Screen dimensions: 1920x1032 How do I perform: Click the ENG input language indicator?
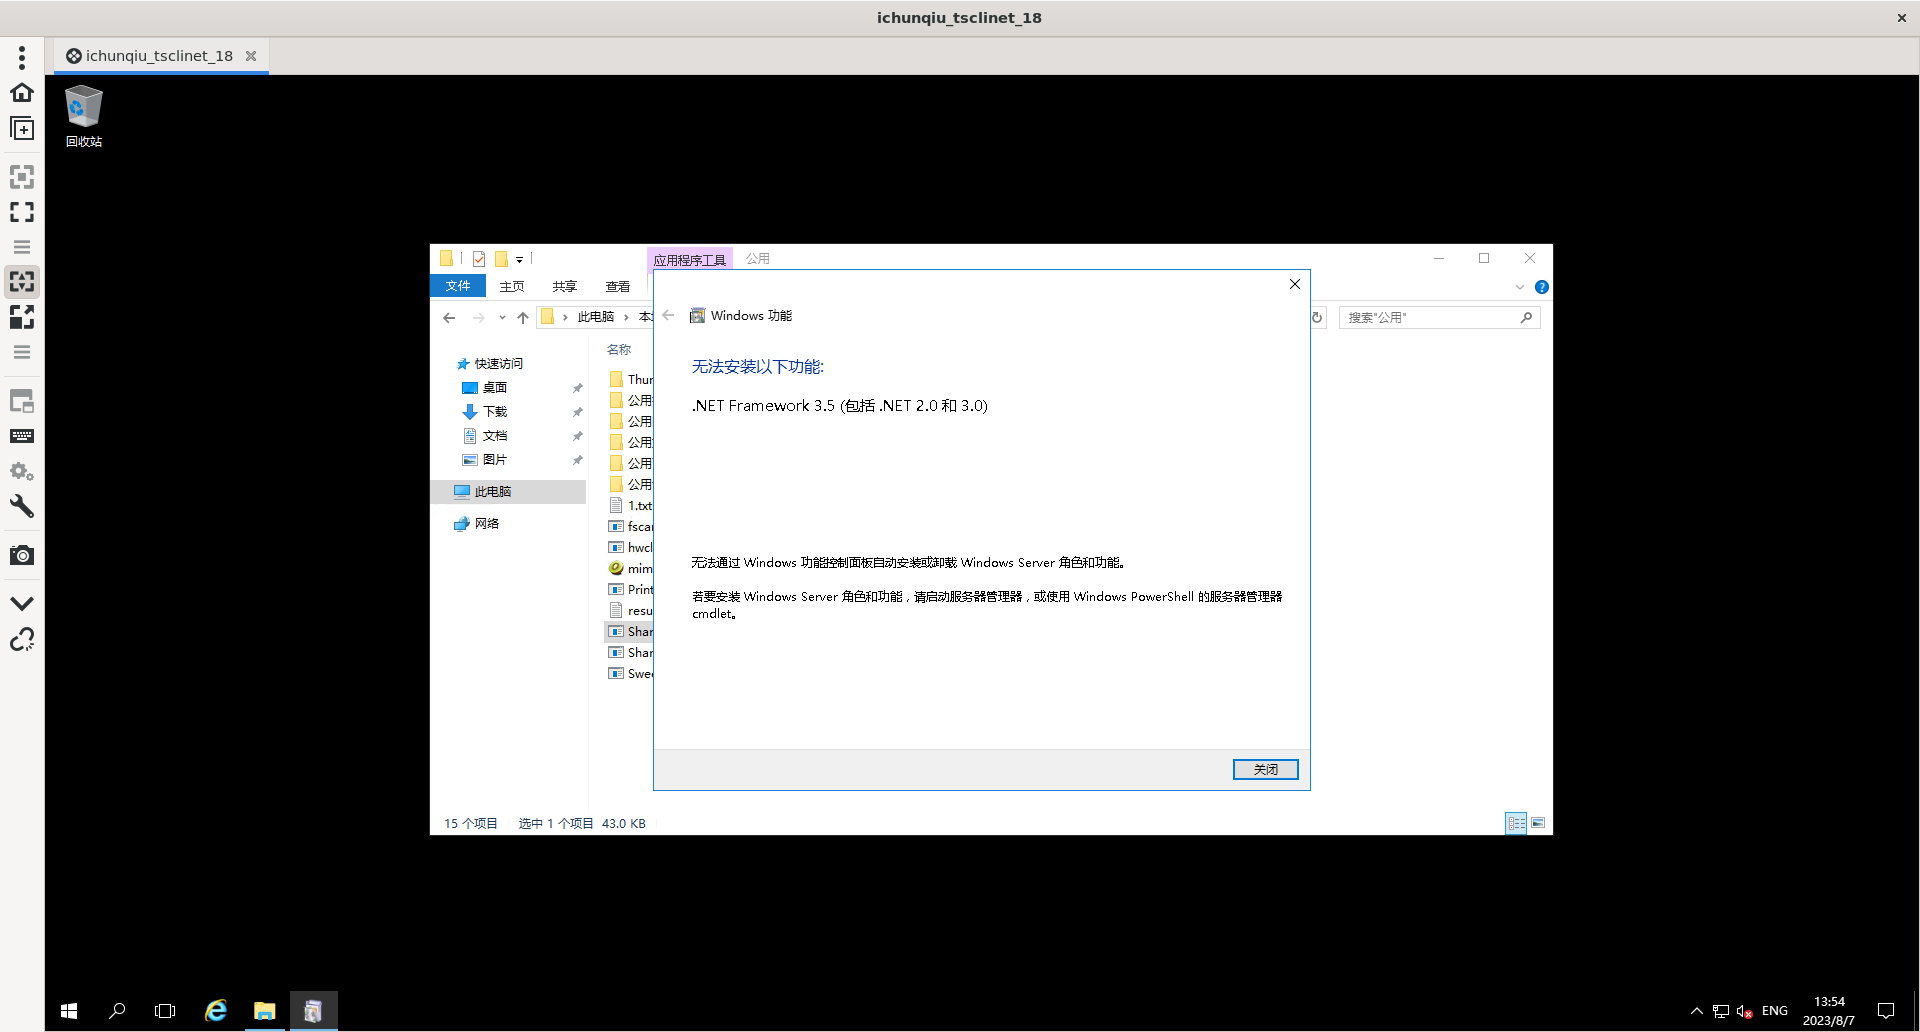click(x=1775, y=1011)
